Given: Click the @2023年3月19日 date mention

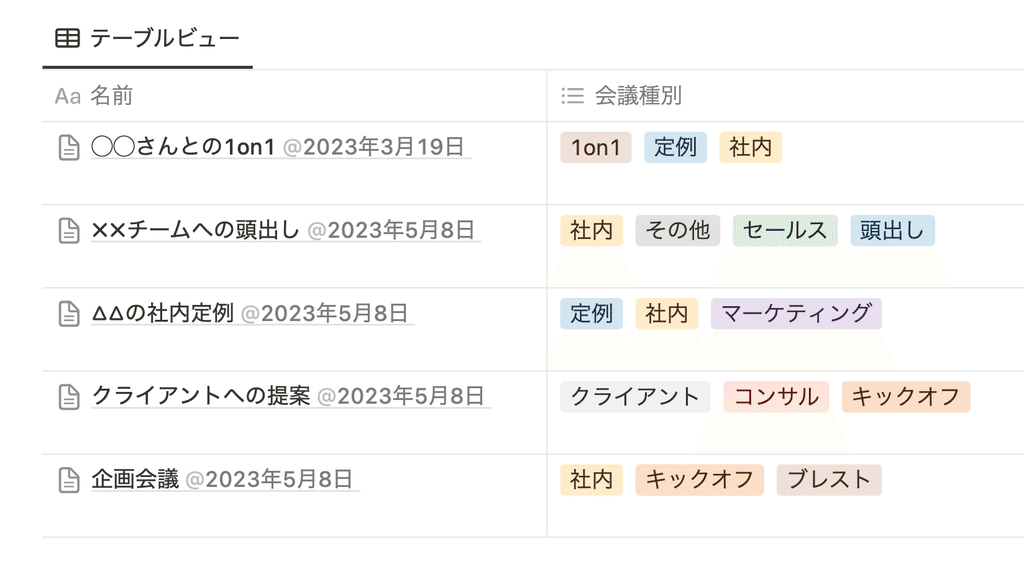Looking at the screenshot, I should 374,147.
